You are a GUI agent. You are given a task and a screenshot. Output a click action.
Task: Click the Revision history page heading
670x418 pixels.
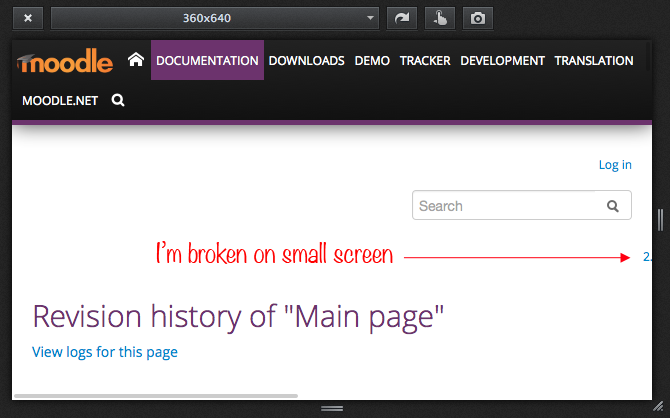tap(238, 317)
